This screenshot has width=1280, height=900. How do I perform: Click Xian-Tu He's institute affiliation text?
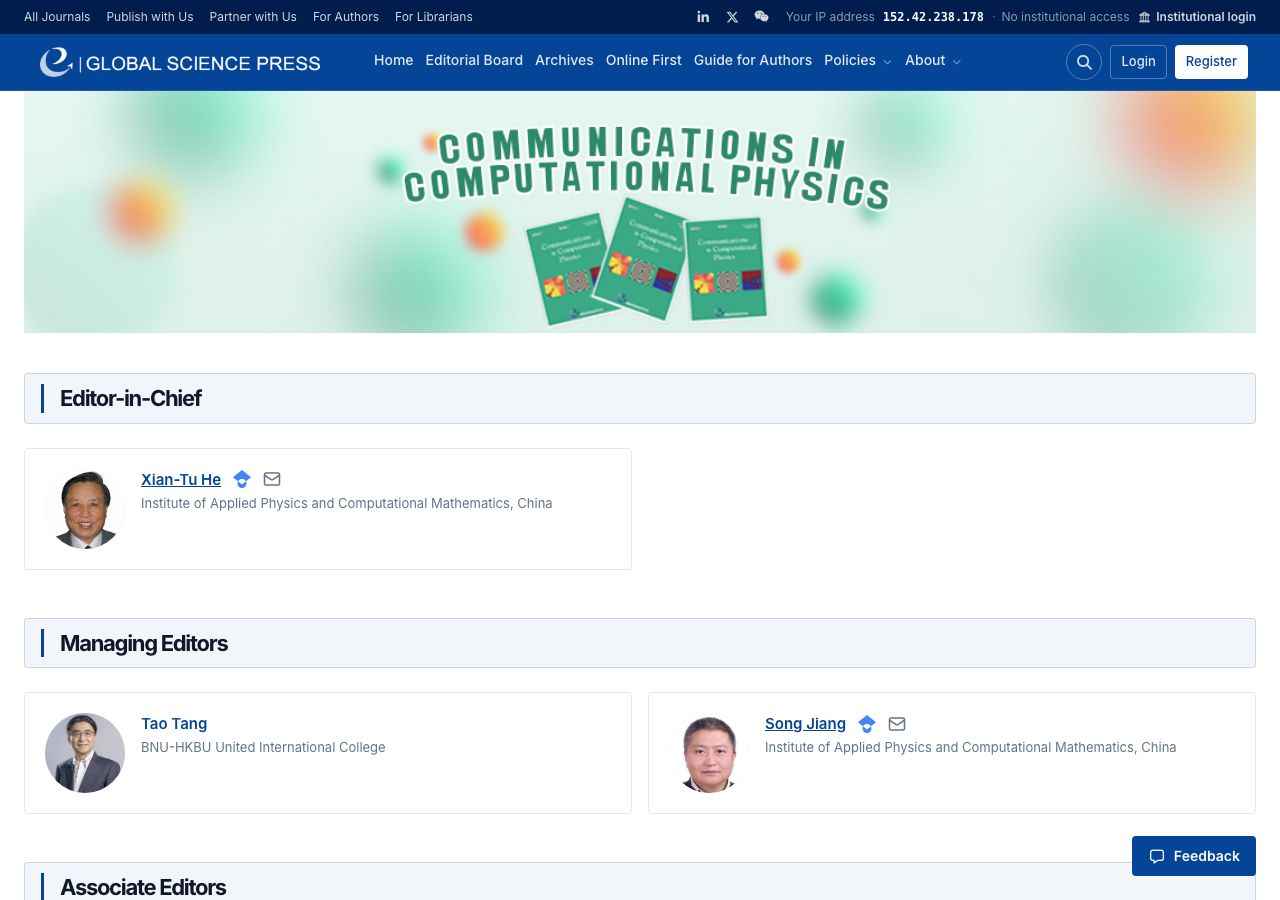click(x=346, y=503)
